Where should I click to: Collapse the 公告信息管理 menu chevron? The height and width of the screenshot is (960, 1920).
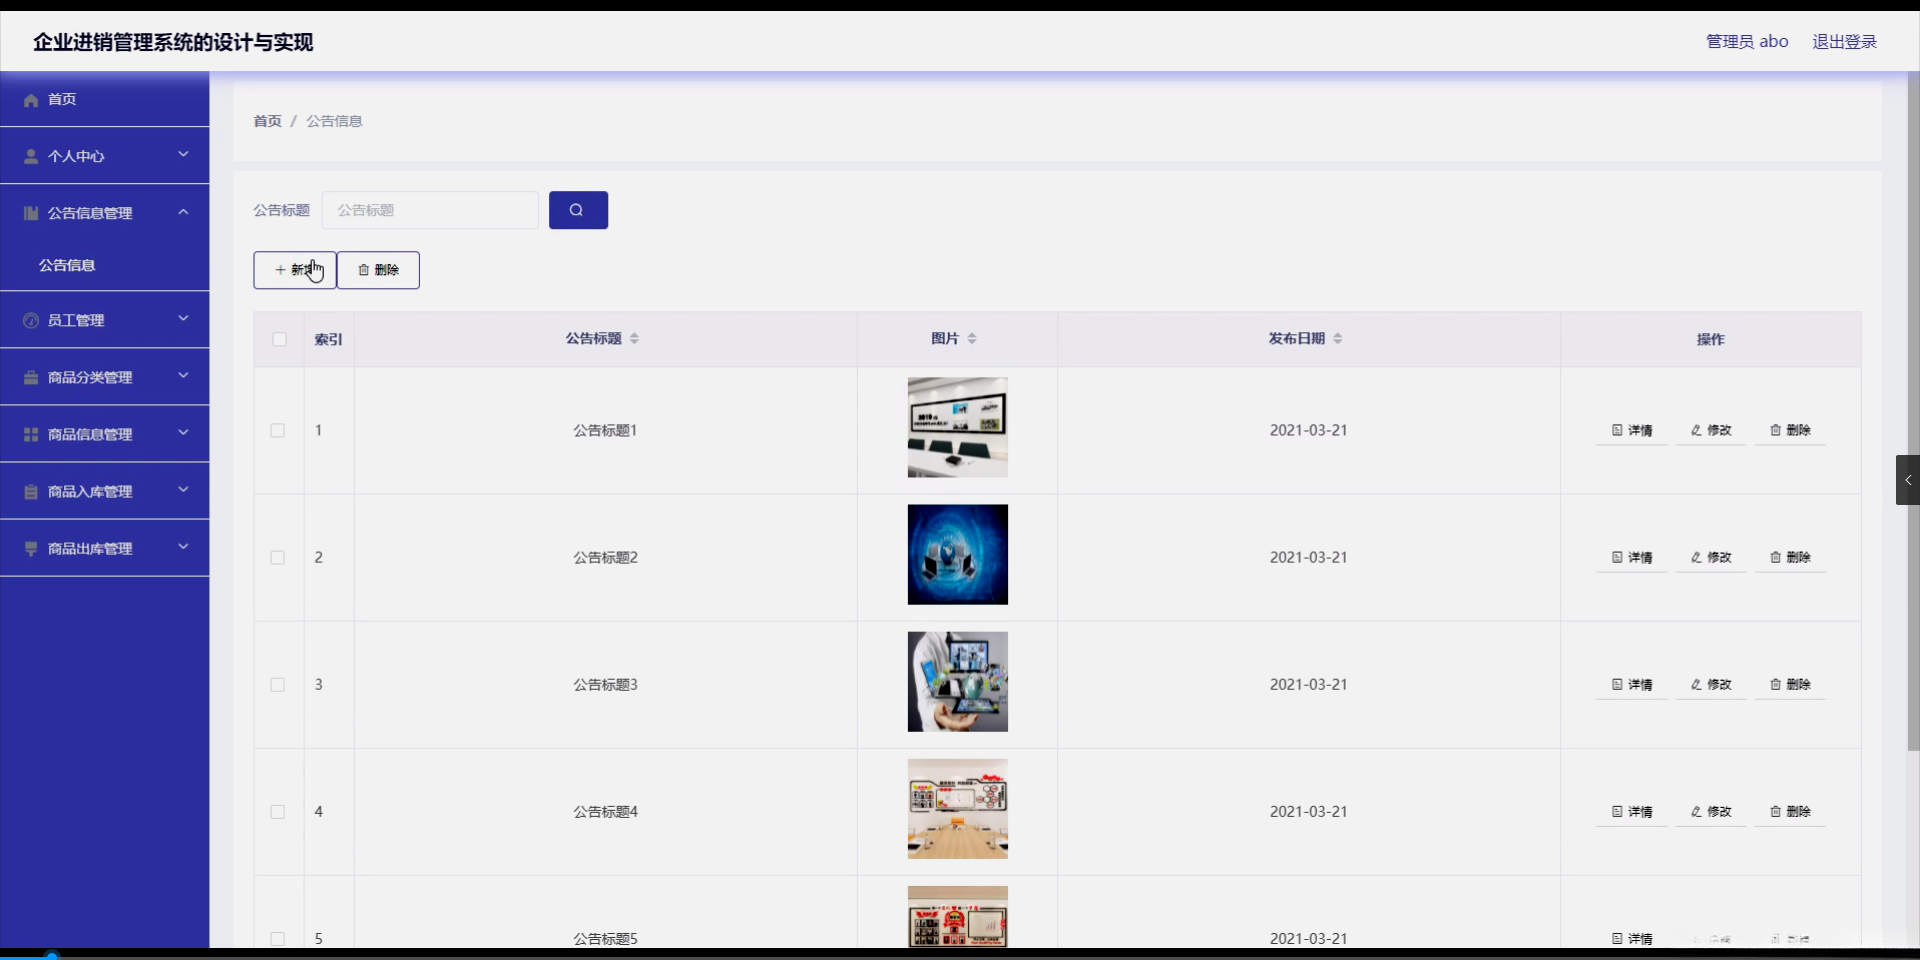coord(183,211)
